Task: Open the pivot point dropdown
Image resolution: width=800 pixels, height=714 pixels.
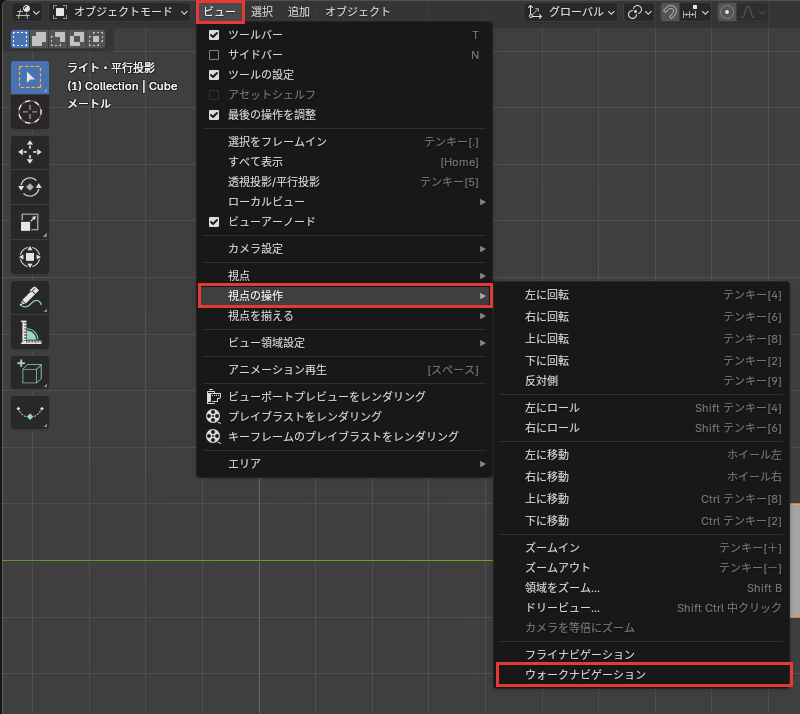Action: pyautogui.click(x=639, y=12)
